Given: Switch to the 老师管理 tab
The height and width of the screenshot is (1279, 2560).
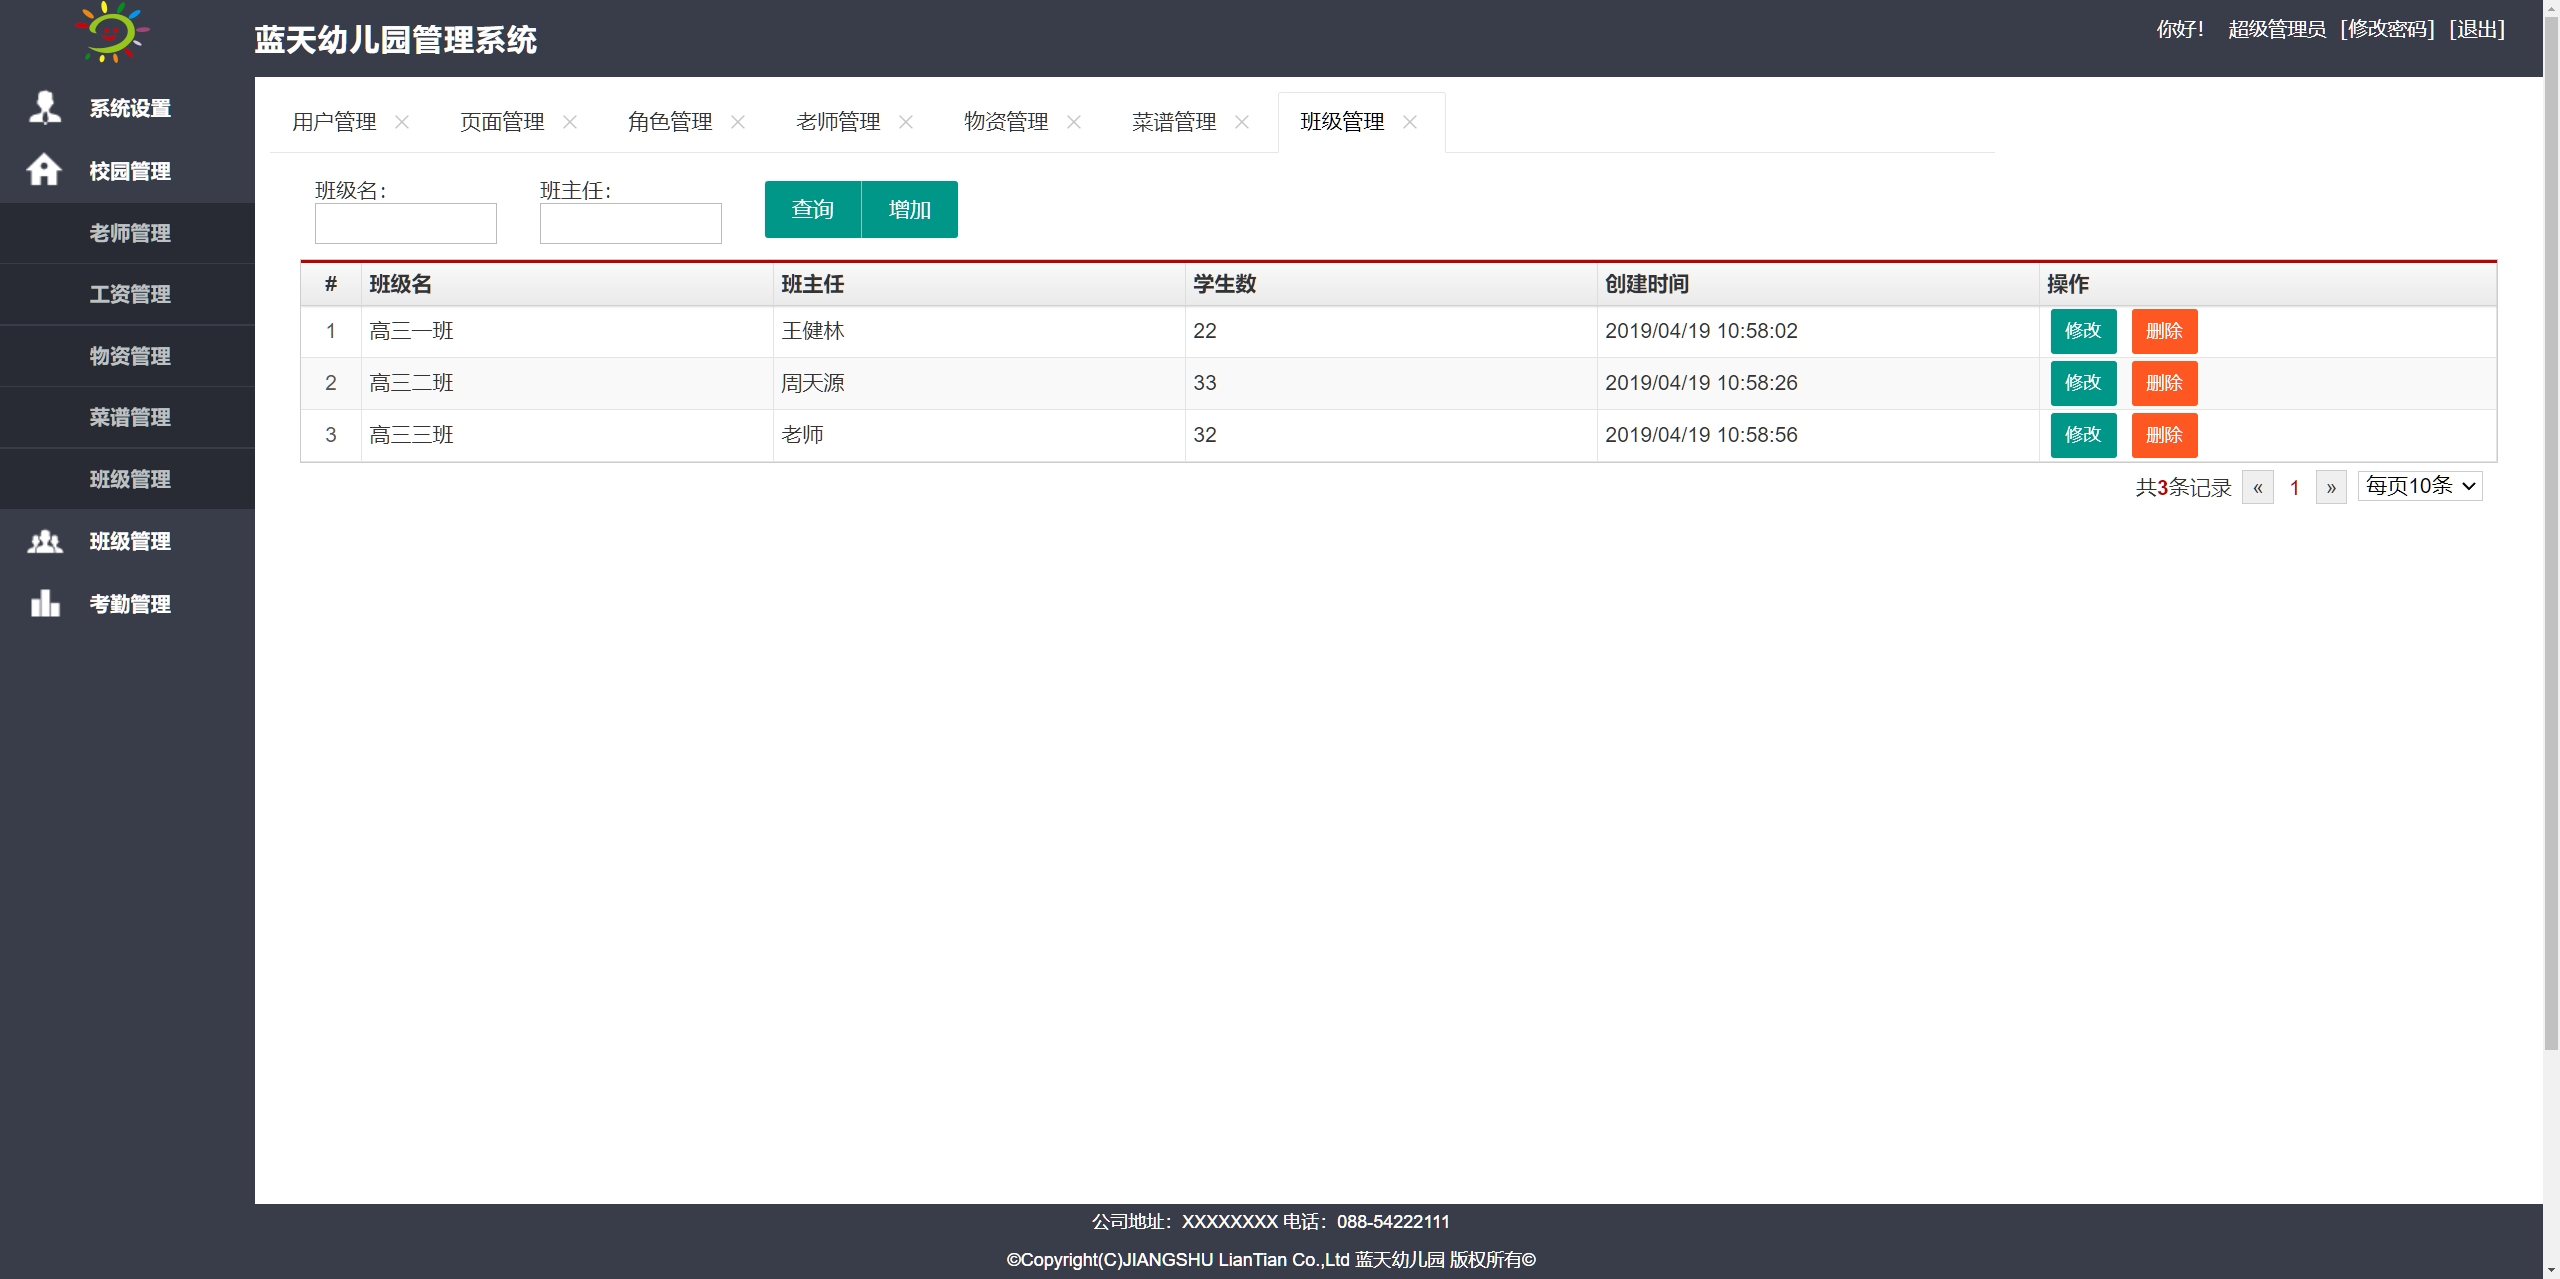Looking at the screenshot, I should (838, 122).
